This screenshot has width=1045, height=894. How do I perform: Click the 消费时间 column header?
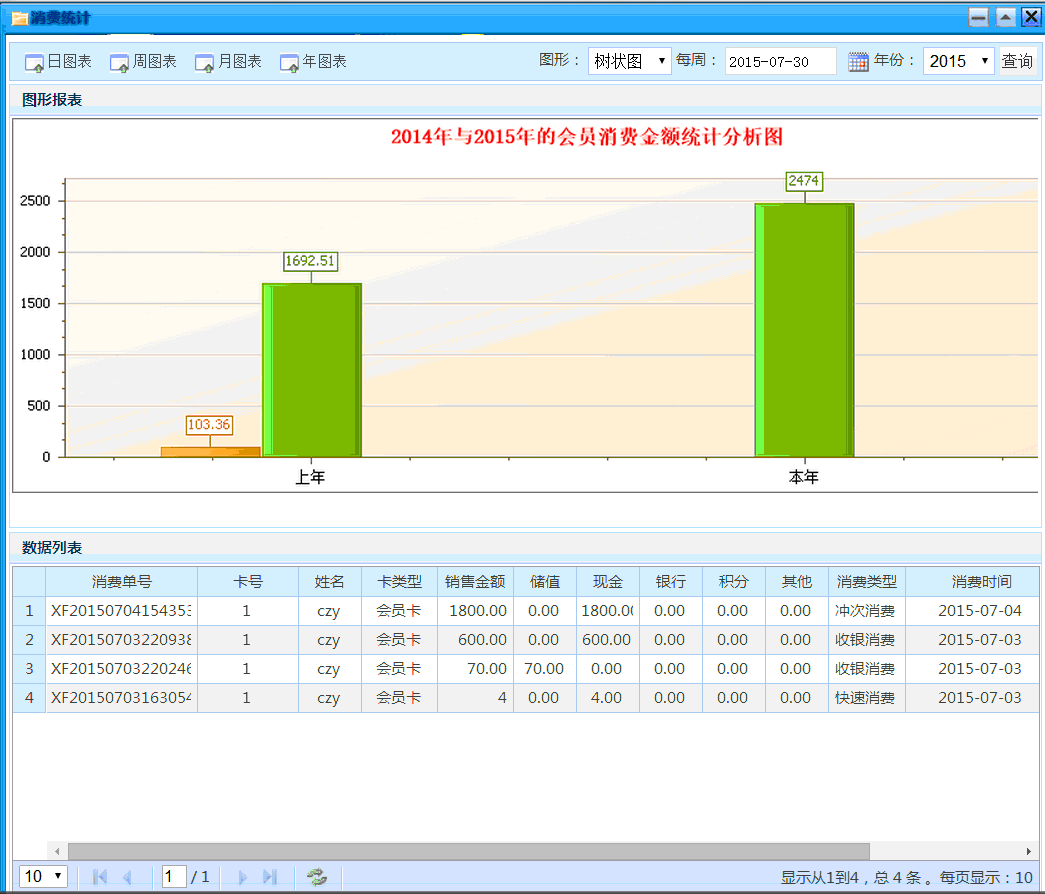980,582
